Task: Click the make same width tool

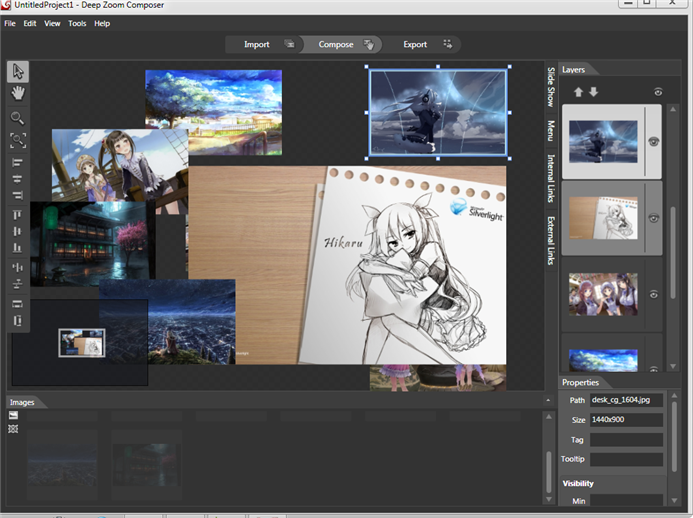Action: (x=18, y=304)
